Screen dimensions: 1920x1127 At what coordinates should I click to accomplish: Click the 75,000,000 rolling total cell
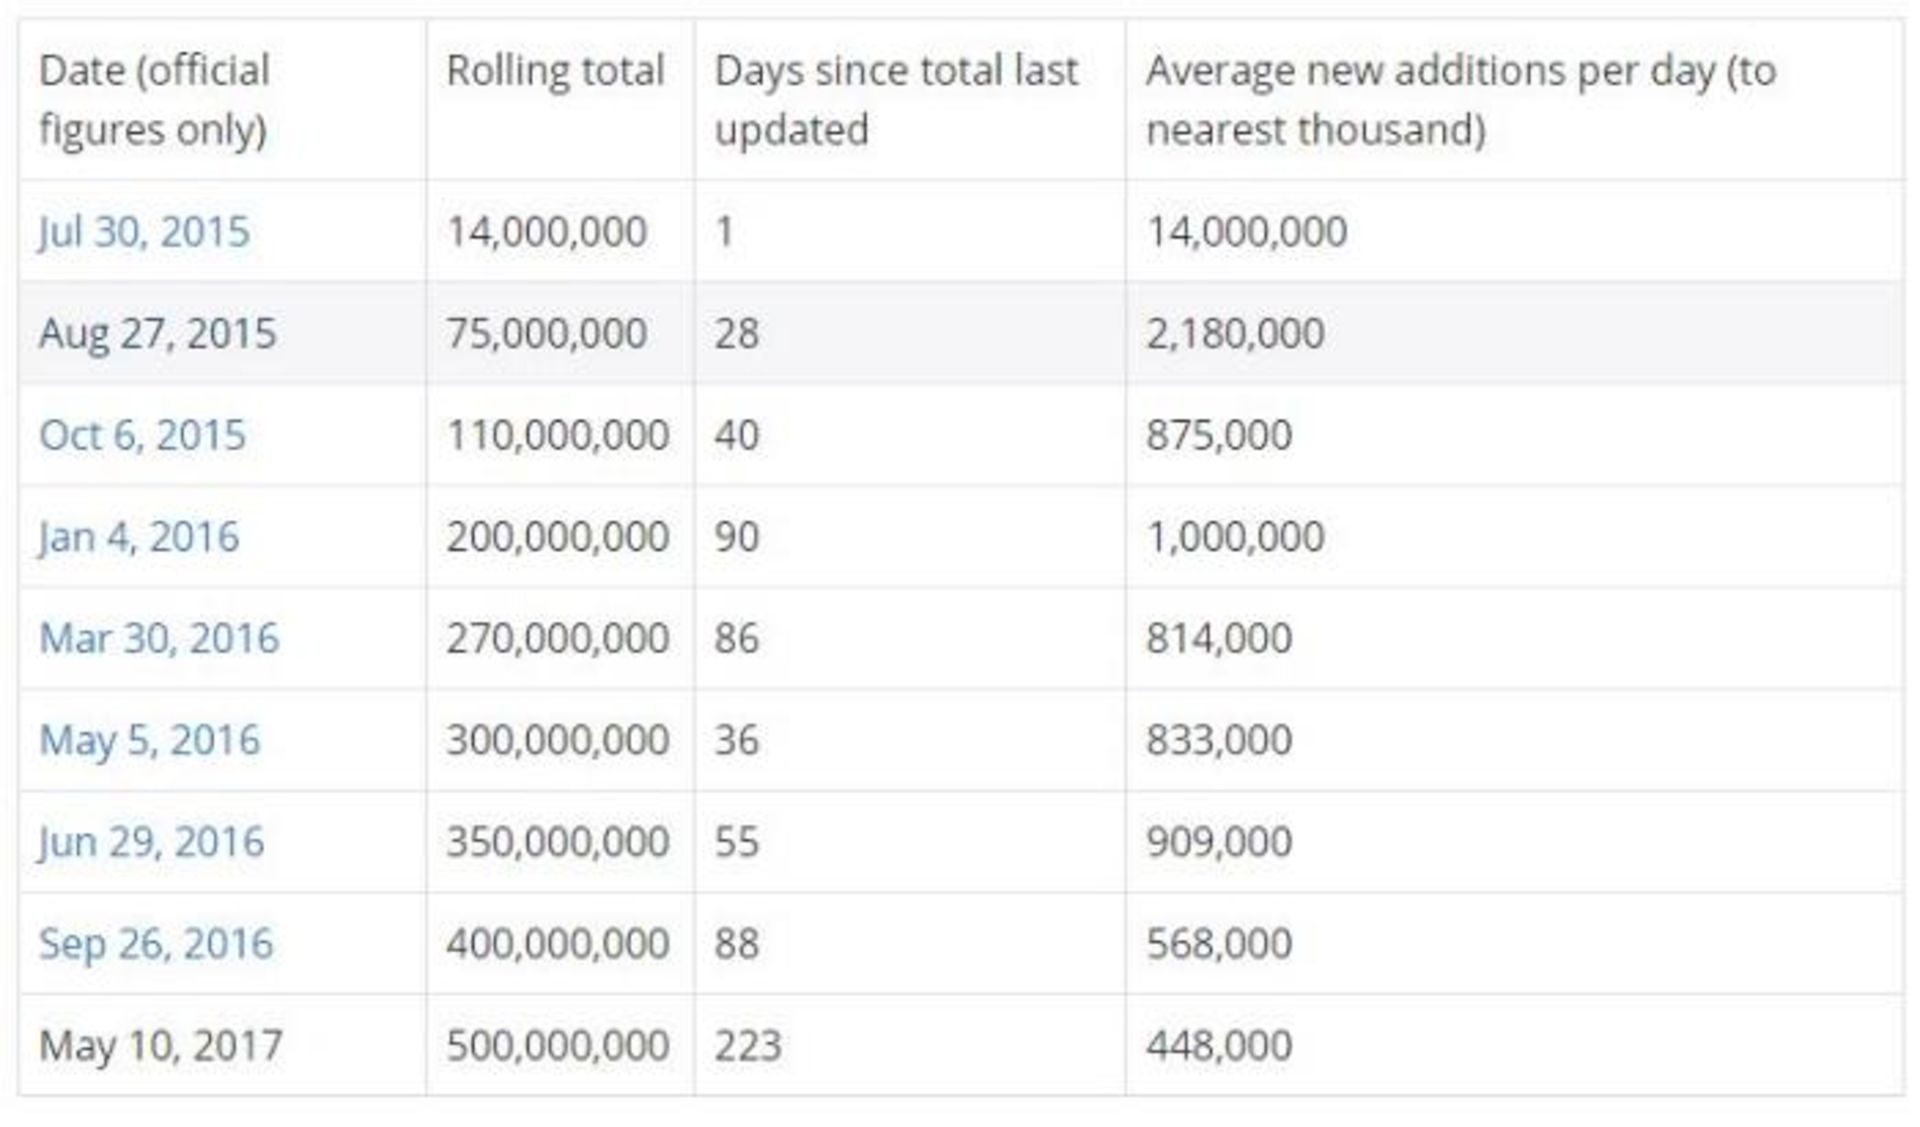pos(546,333)
